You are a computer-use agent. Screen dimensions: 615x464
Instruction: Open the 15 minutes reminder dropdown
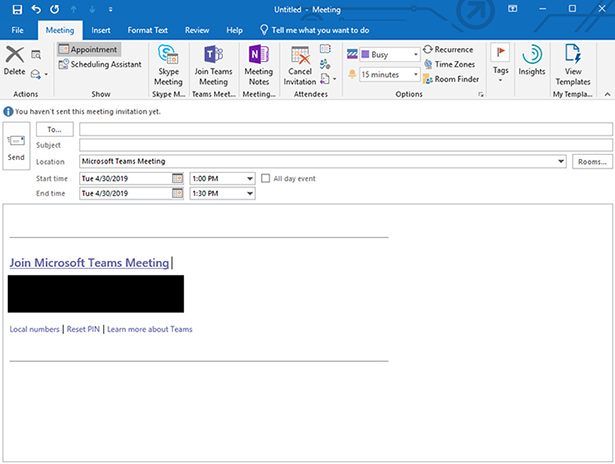click(x=415, y=74)
